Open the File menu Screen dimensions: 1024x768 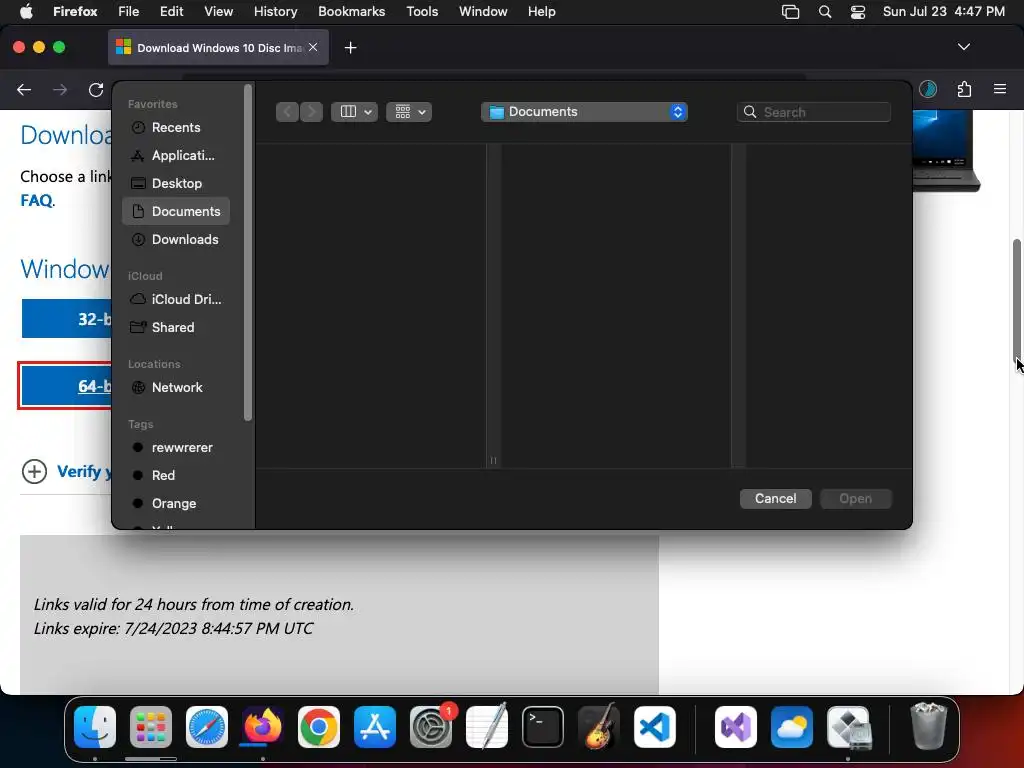129,12
